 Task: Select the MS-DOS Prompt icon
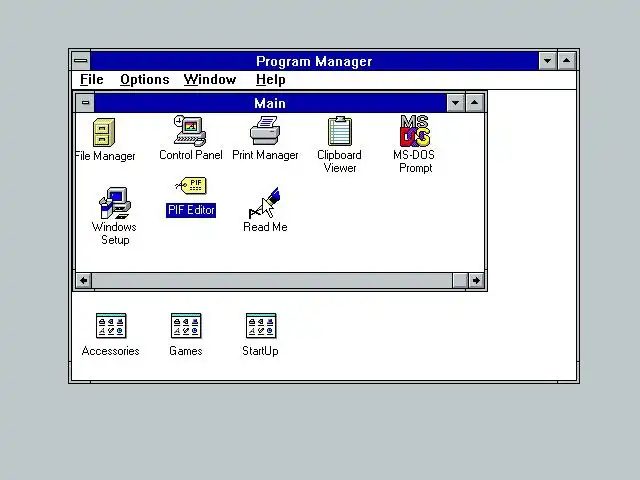click(x=415, y=131)
